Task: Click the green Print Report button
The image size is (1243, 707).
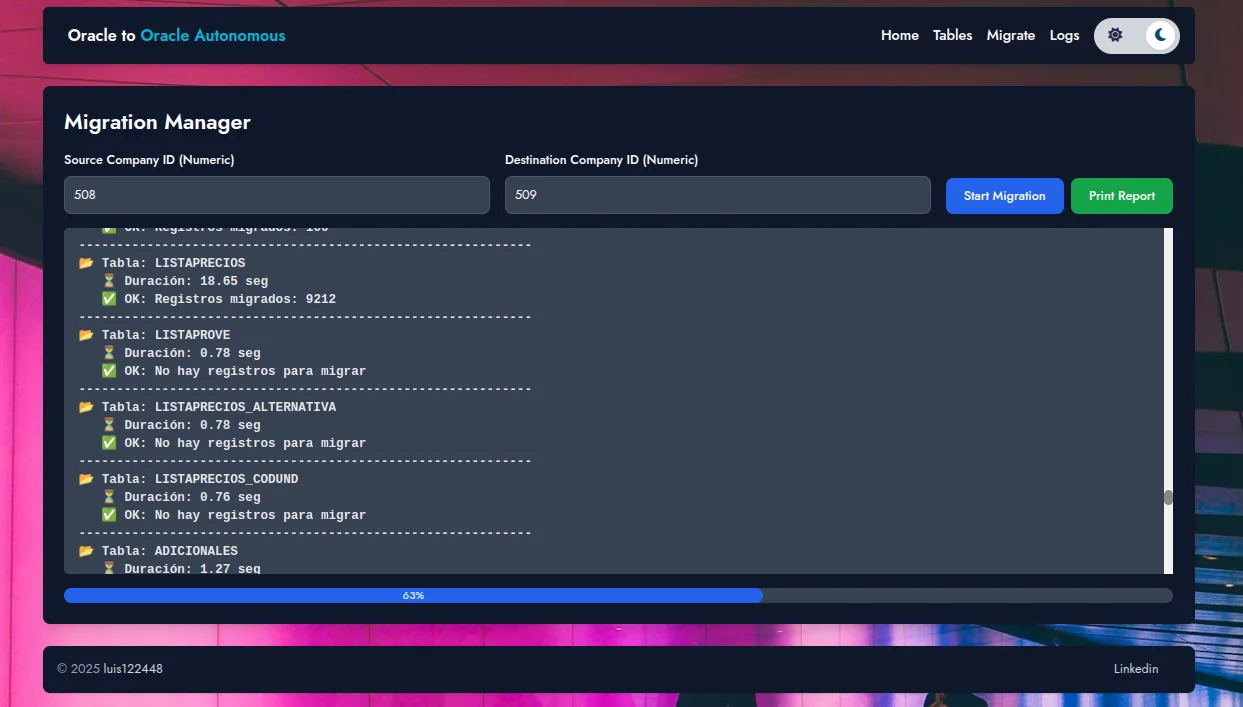Action: (1121, 196)
